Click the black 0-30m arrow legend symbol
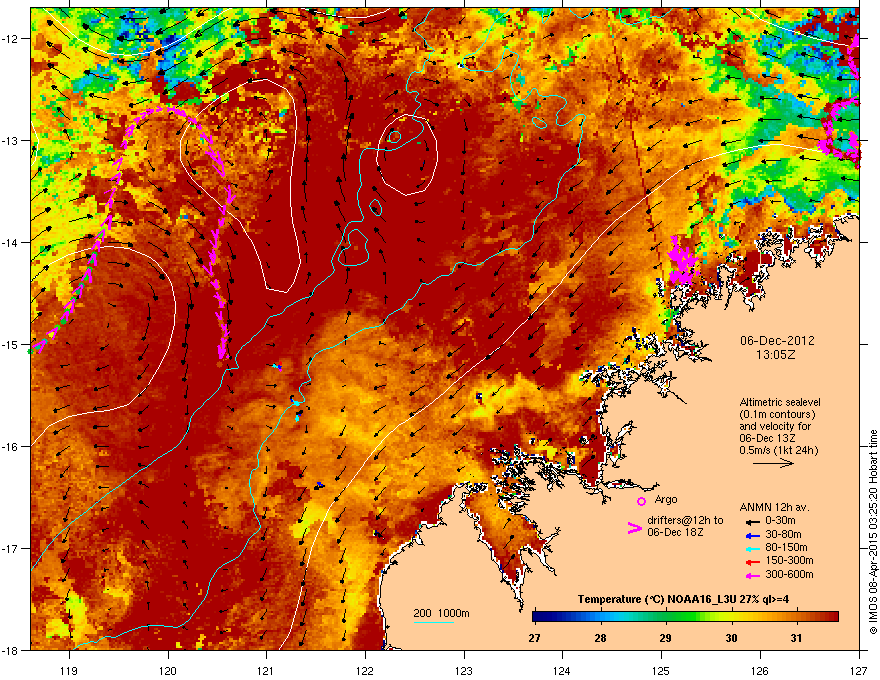880x680 pixels. (752, 521)
